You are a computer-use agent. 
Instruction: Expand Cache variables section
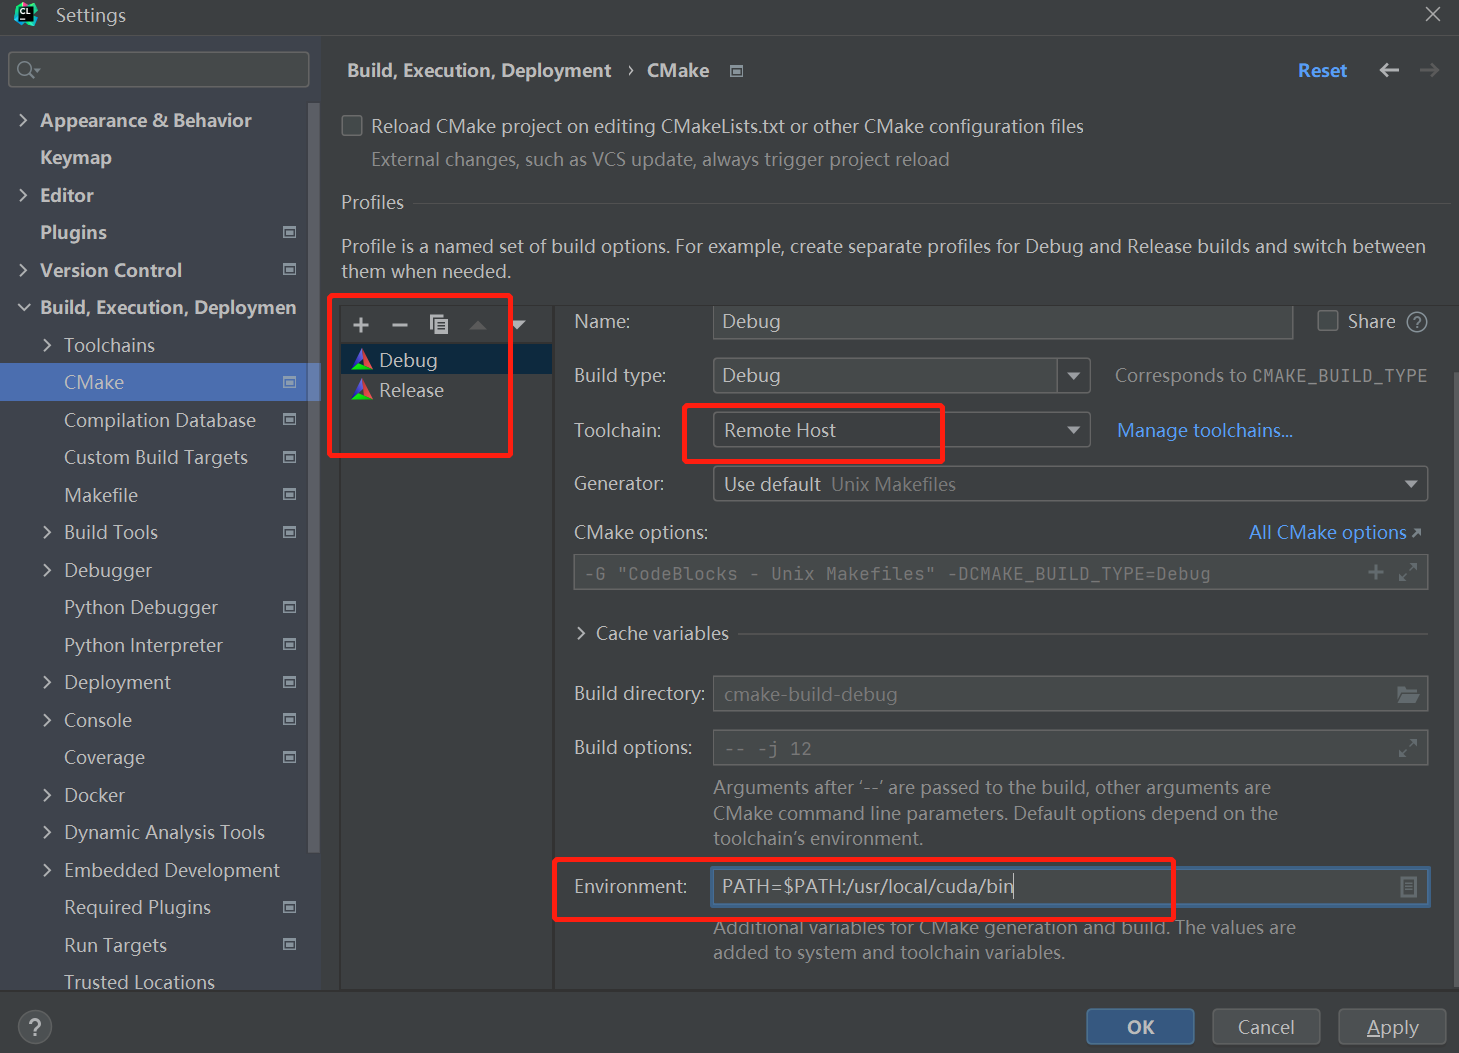click(581, 633)
